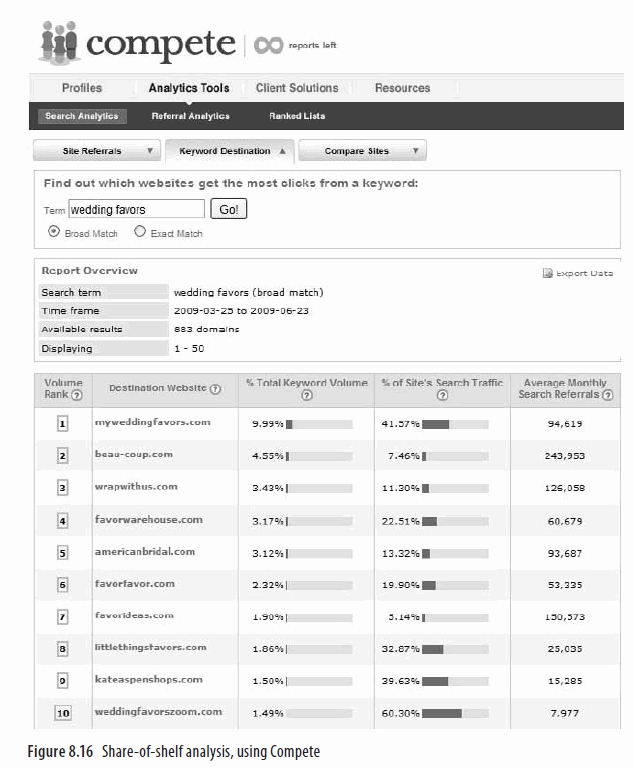This screenshot has width=634, height=767.
Task: Open help icon under % of Site's Search Traffic
Action: [x=442, y=395]
